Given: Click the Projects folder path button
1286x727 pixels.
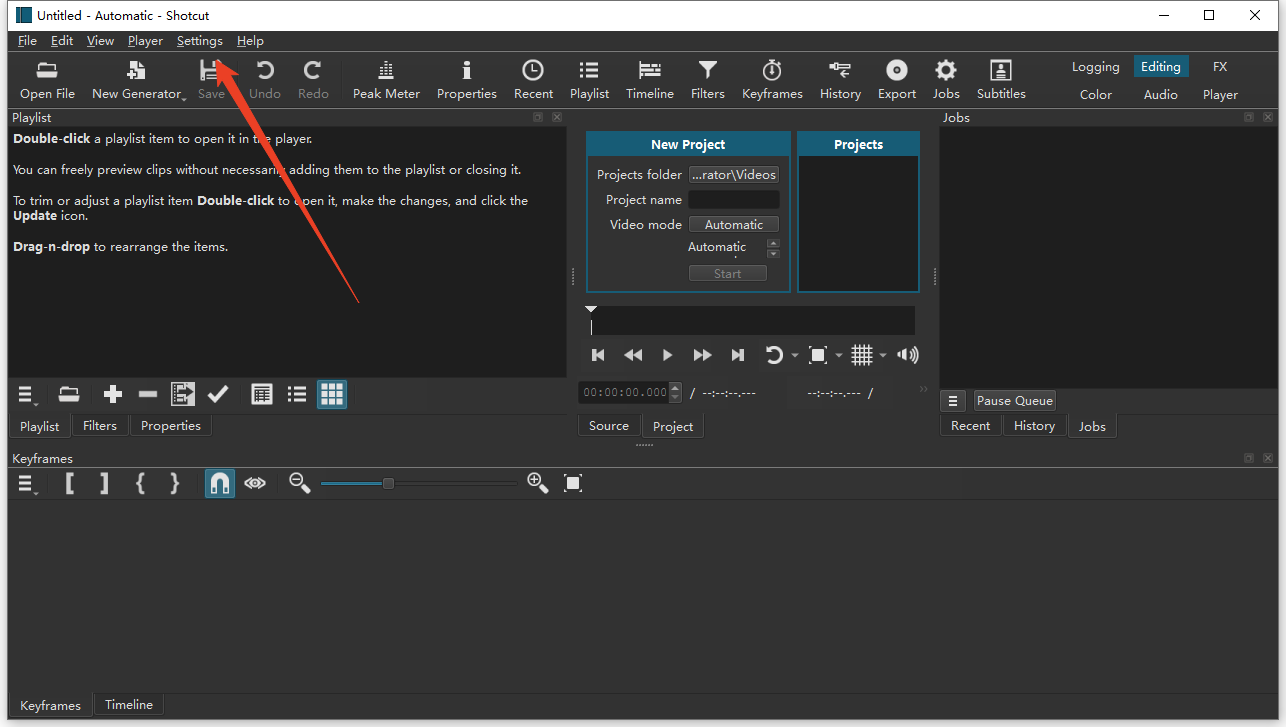Looking at the screenshot, I should pos(733,174).
